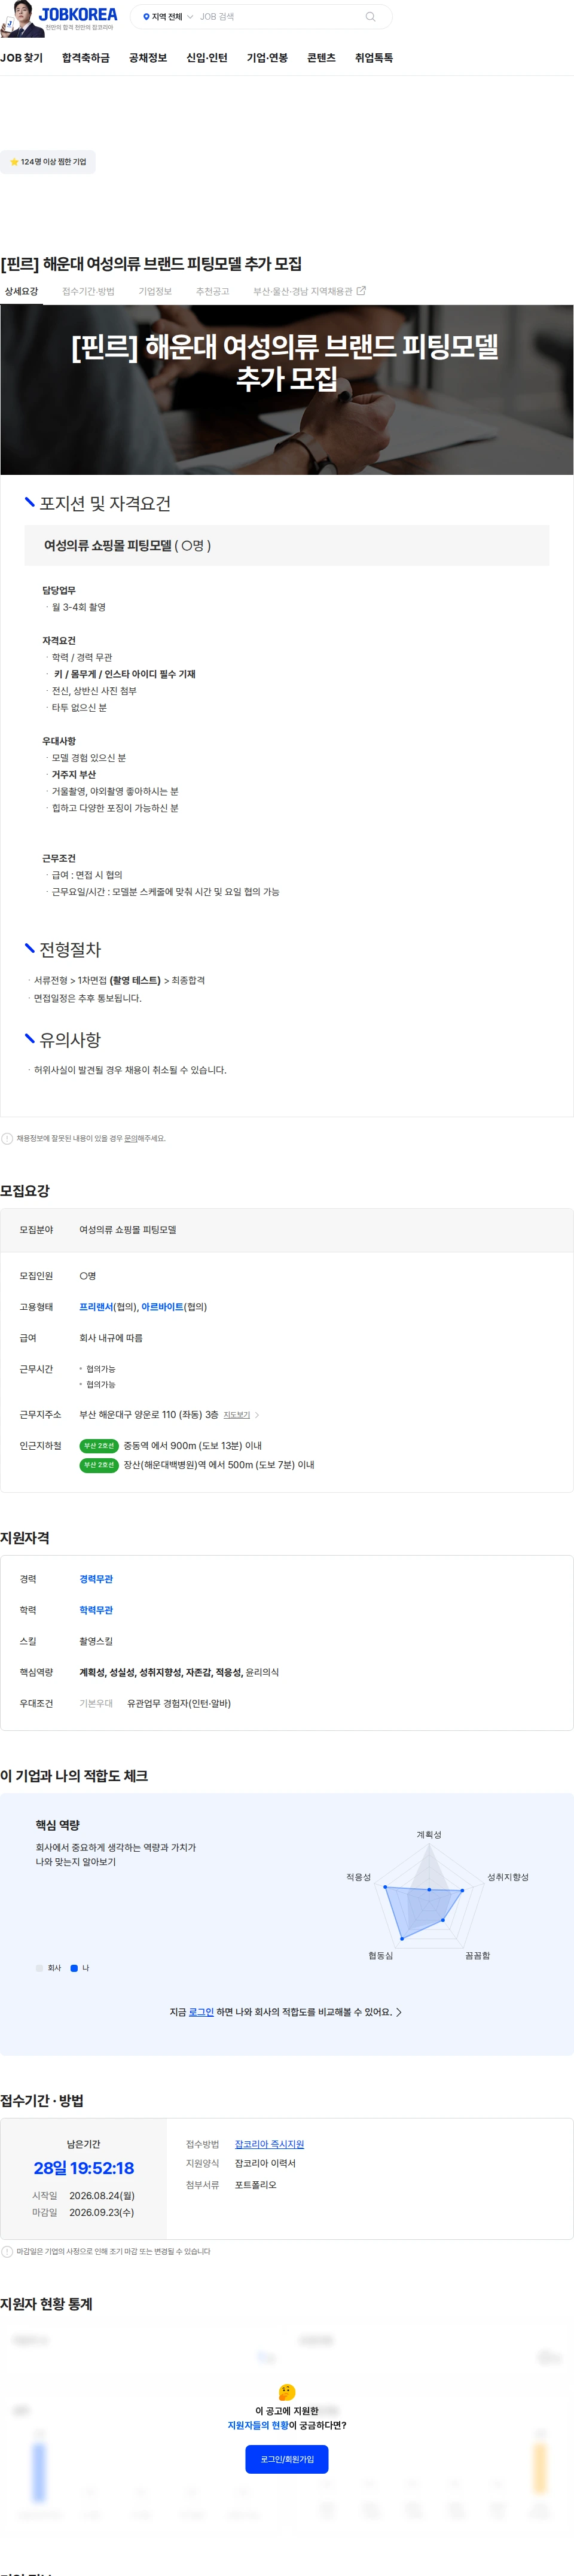Open the JOB 찾기 menu
Image resolution: width=574 pixels, height=2576 pixels.
[22, 58]
